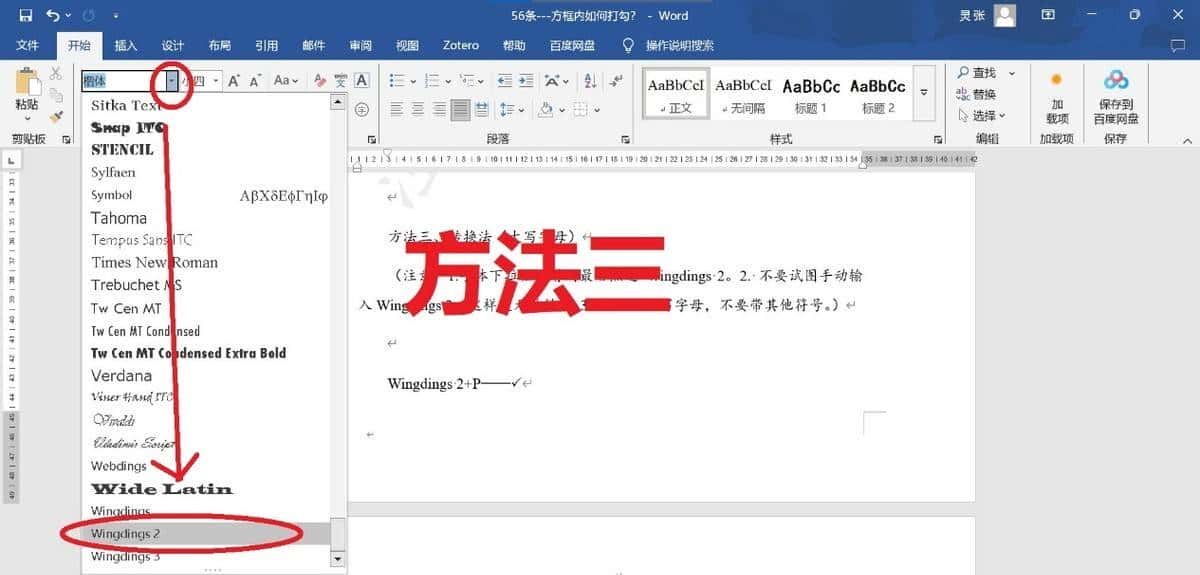
Task: Open the 段落 paragraph dialog launcher
Action: click(626, 140)
